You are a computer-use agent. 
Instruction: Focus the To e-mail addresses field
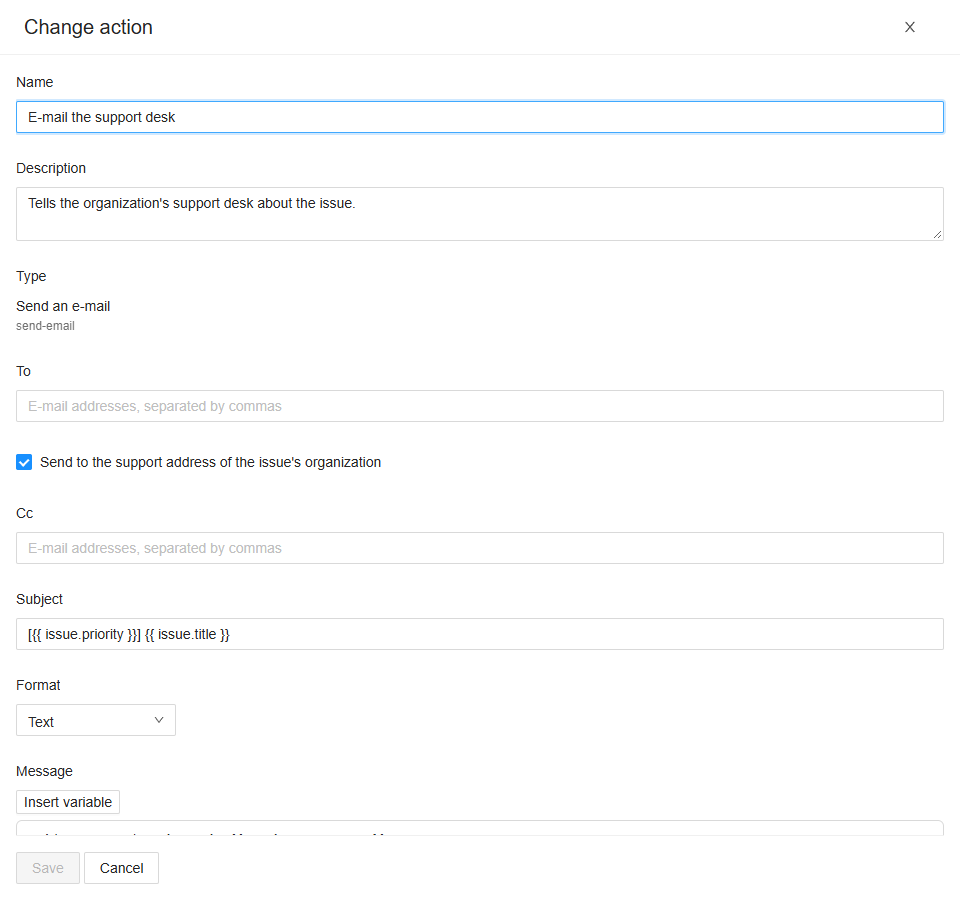[x=479, y=406]
